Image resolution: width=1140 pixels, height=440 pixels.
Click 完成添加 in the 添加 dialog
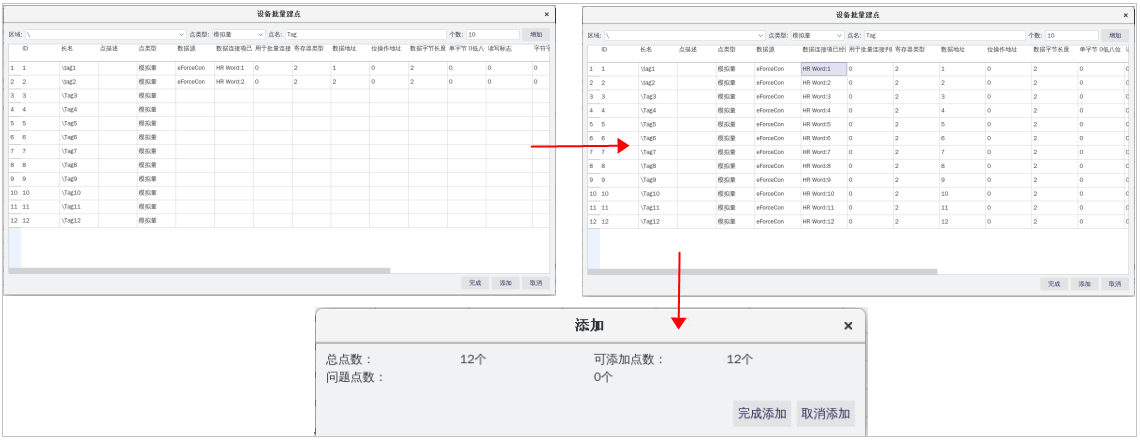click(762, 414)
